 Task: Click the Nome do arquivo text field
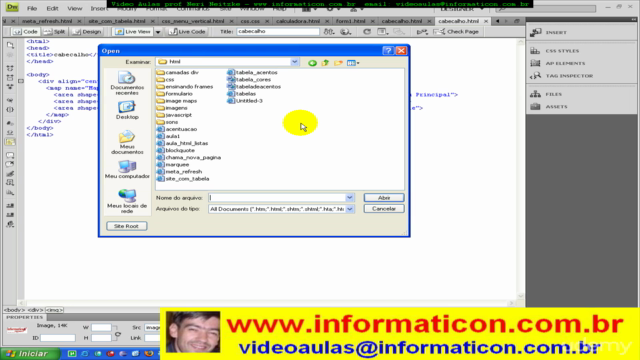[x=277, y=198]
